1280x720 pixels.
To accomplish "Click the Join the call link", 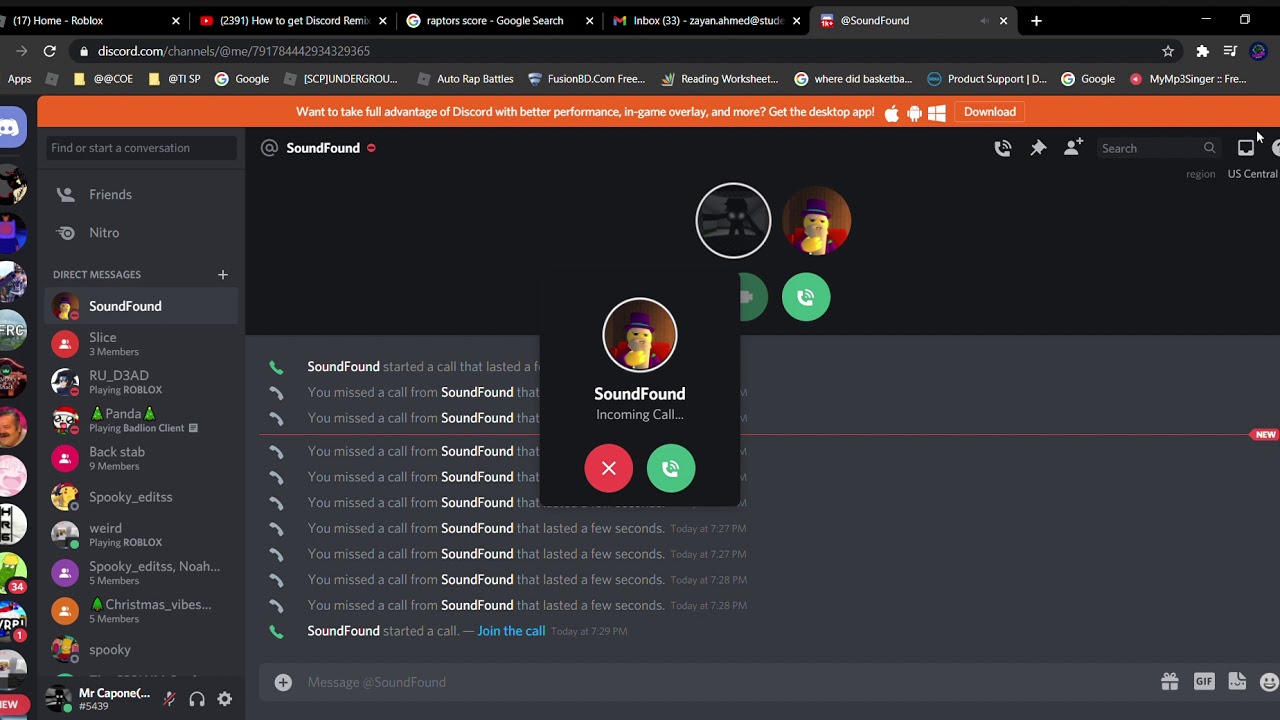I will tap(511, 631).
